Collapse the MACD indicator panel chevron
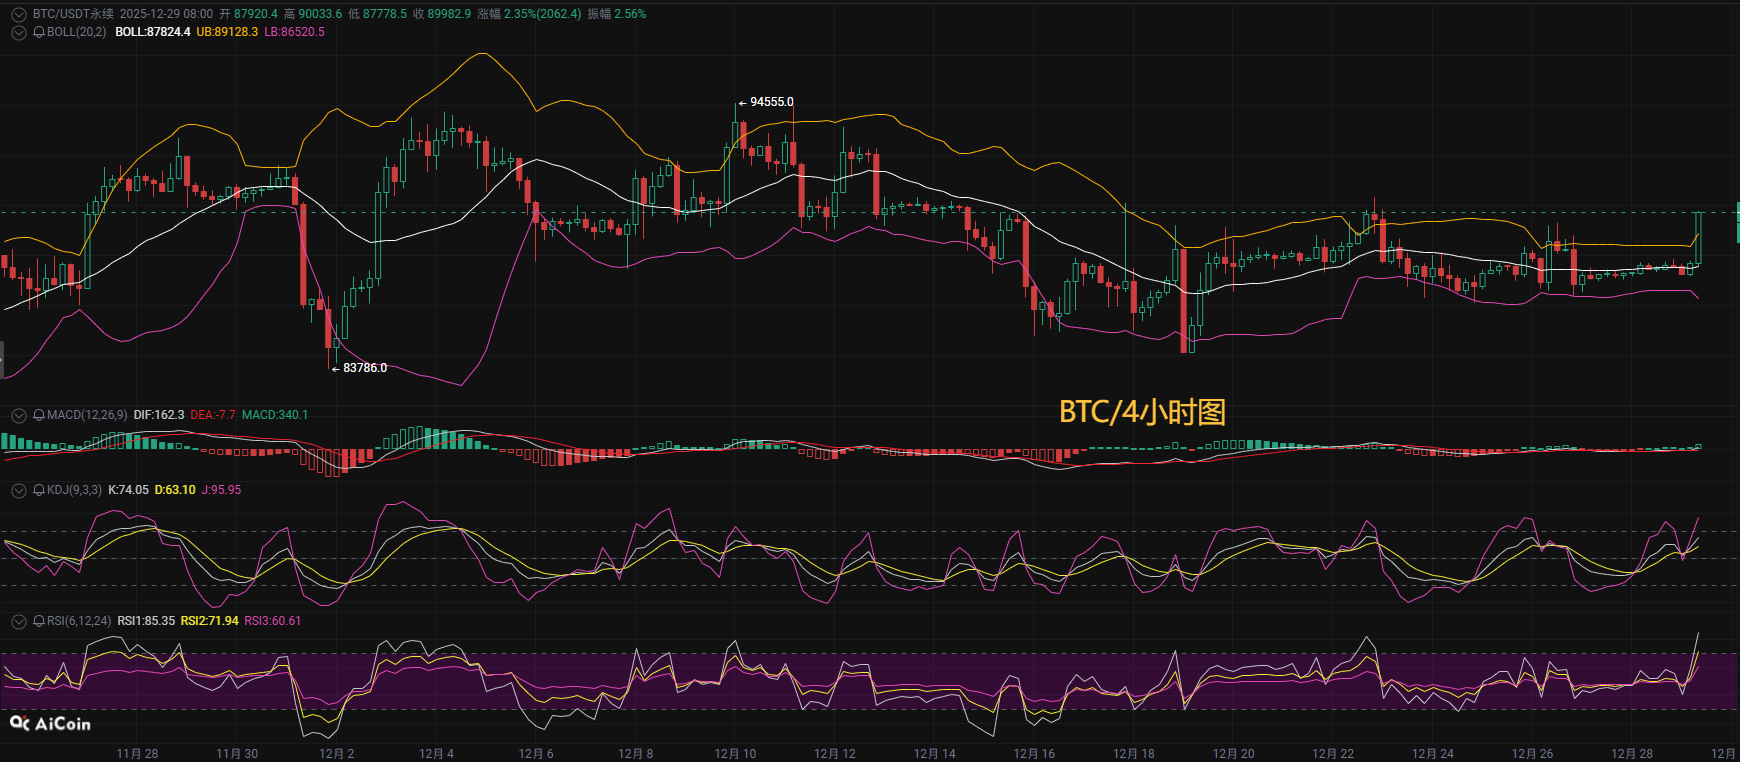1740x762 pixels. tap(18, 415)
